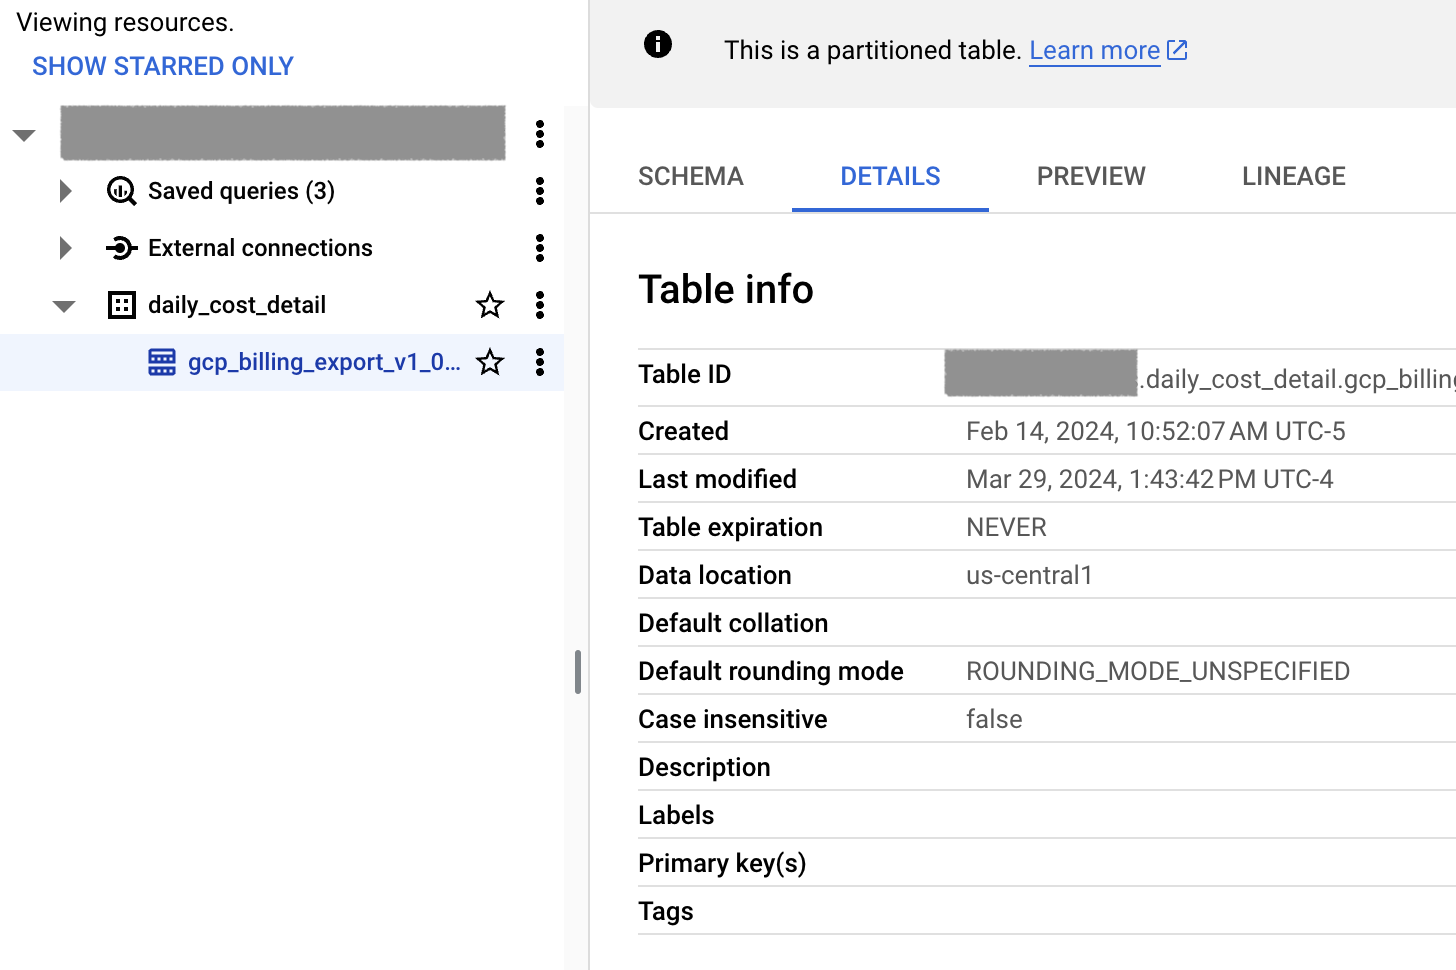Screen dimensions: 1456x970
Task: Click the Tags row label
Action: (665, 911)
